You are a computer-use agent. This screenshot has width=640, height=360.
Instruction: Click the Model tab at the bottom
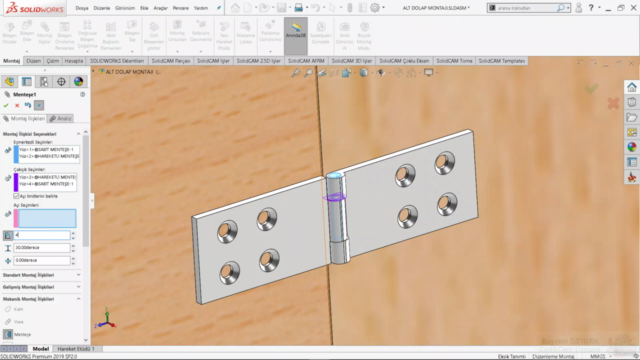[x=40, y=349]
